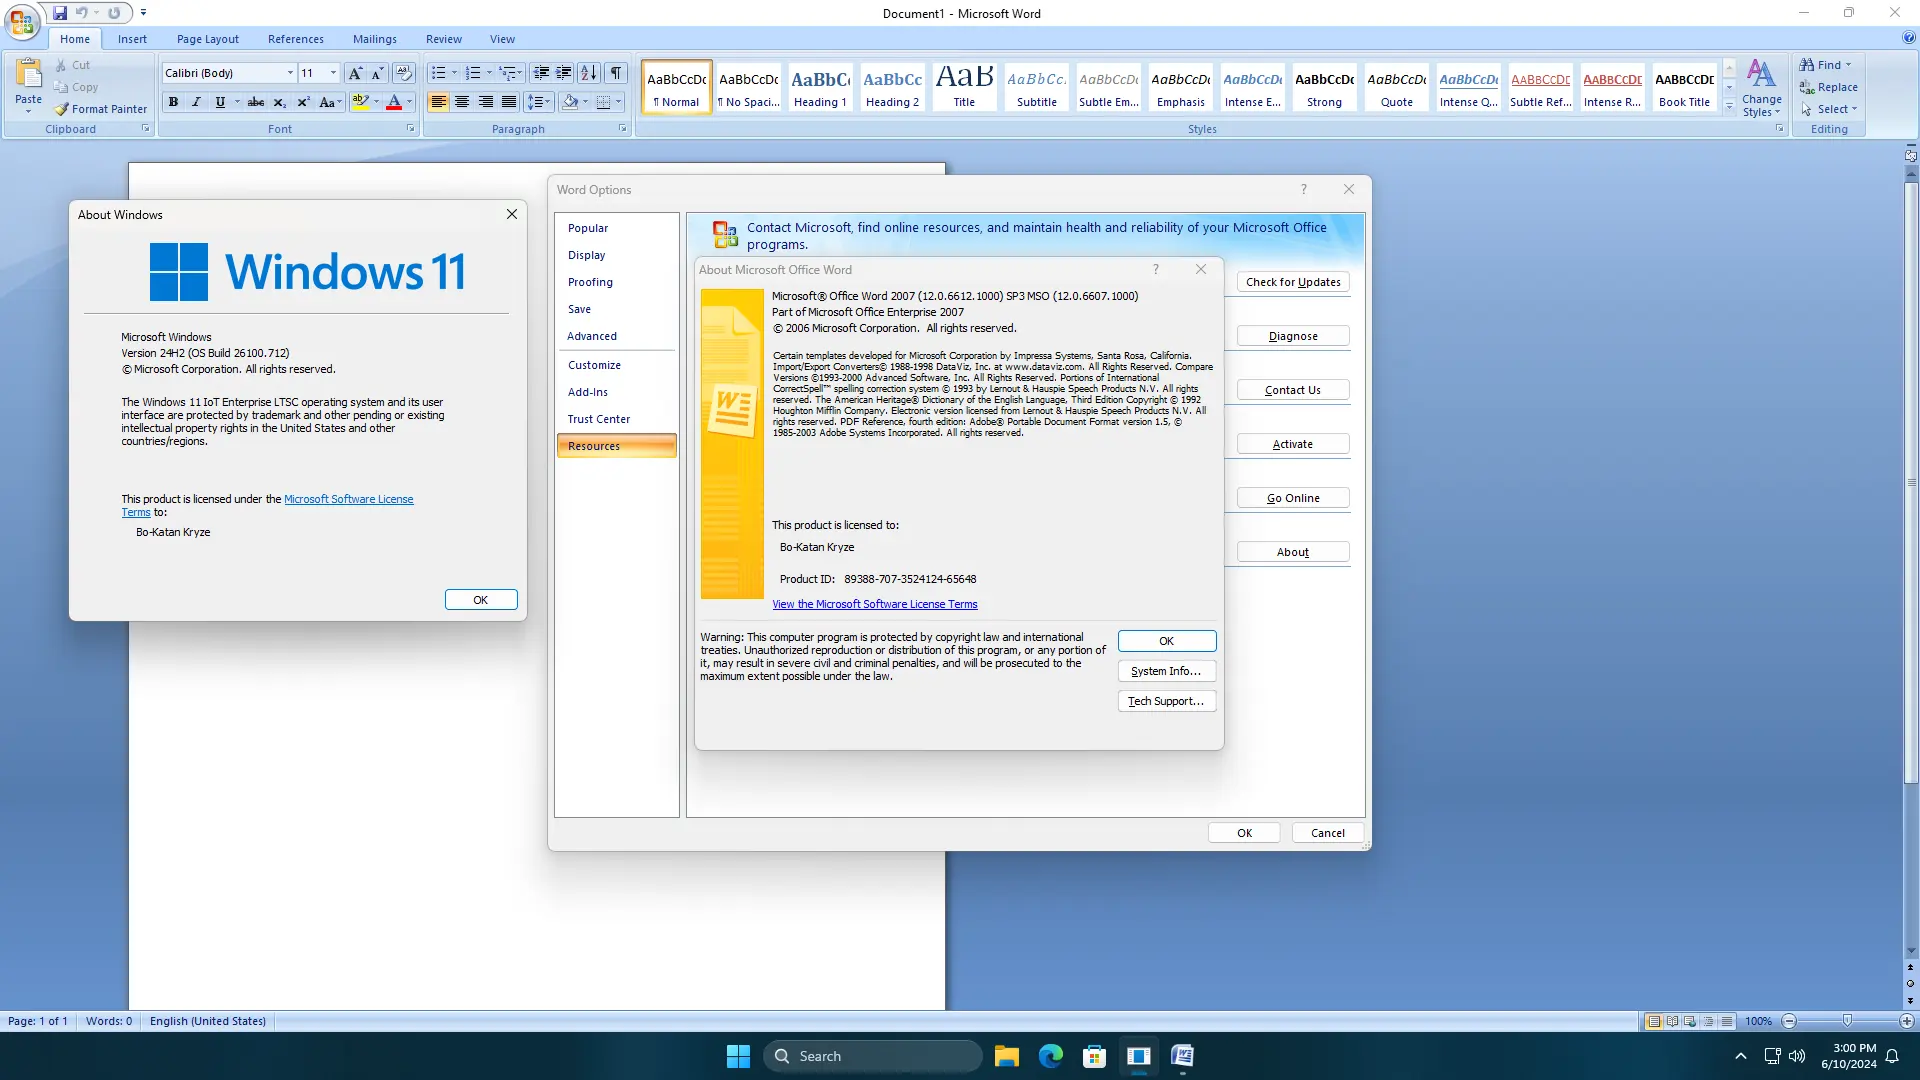Click OK in About Windows dialog
Viewport: 1920px width, 1080px height.
tap(481, 600)
